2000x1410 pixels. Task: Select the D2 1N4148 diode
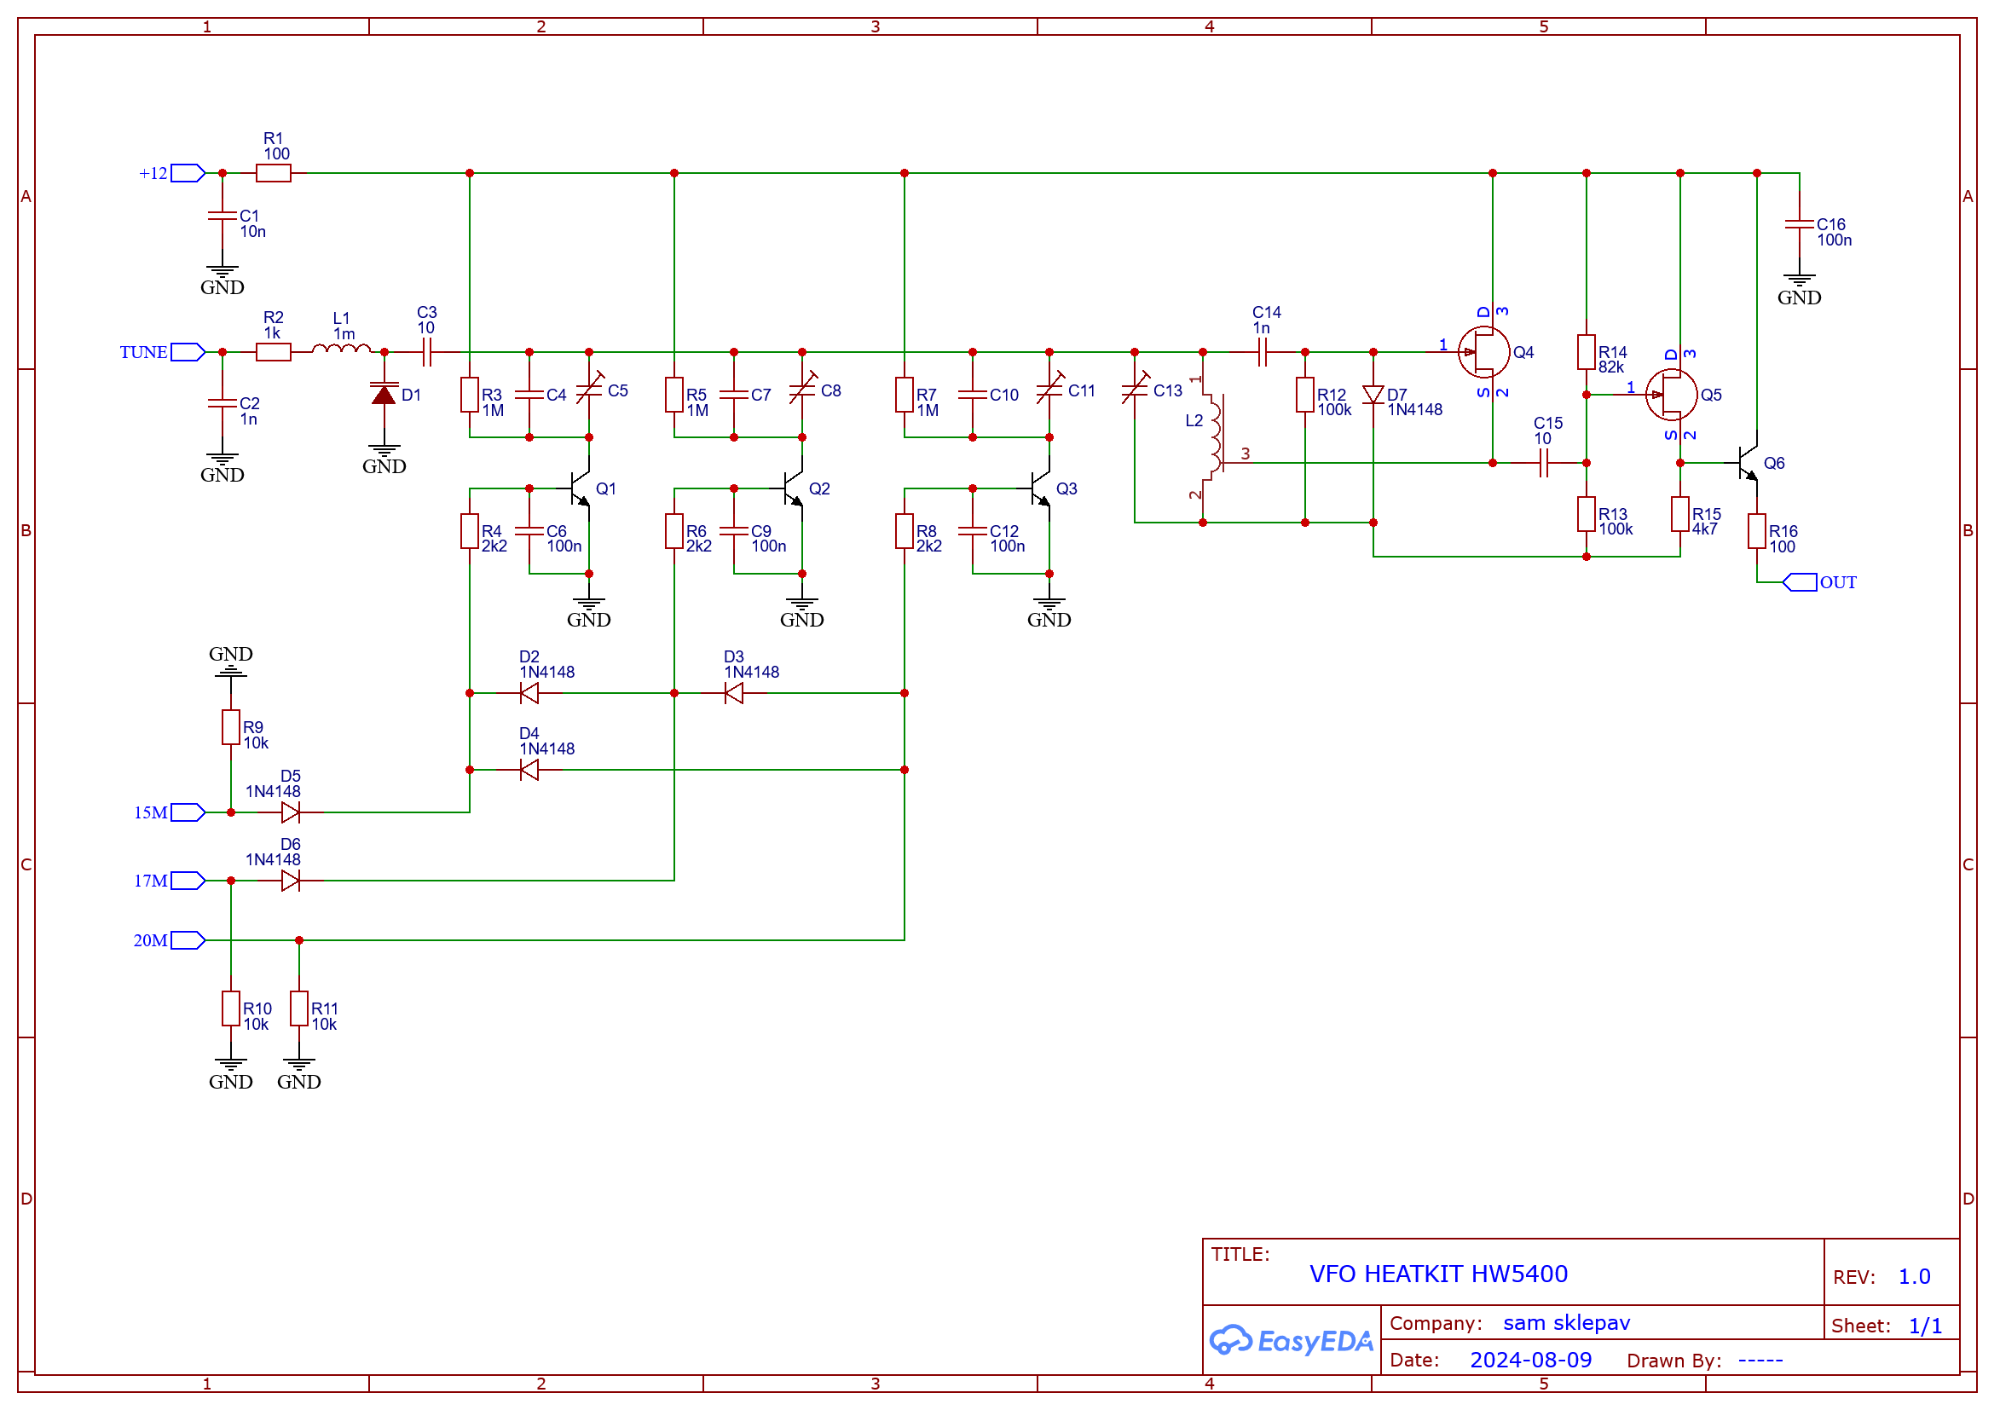point(530,694)
